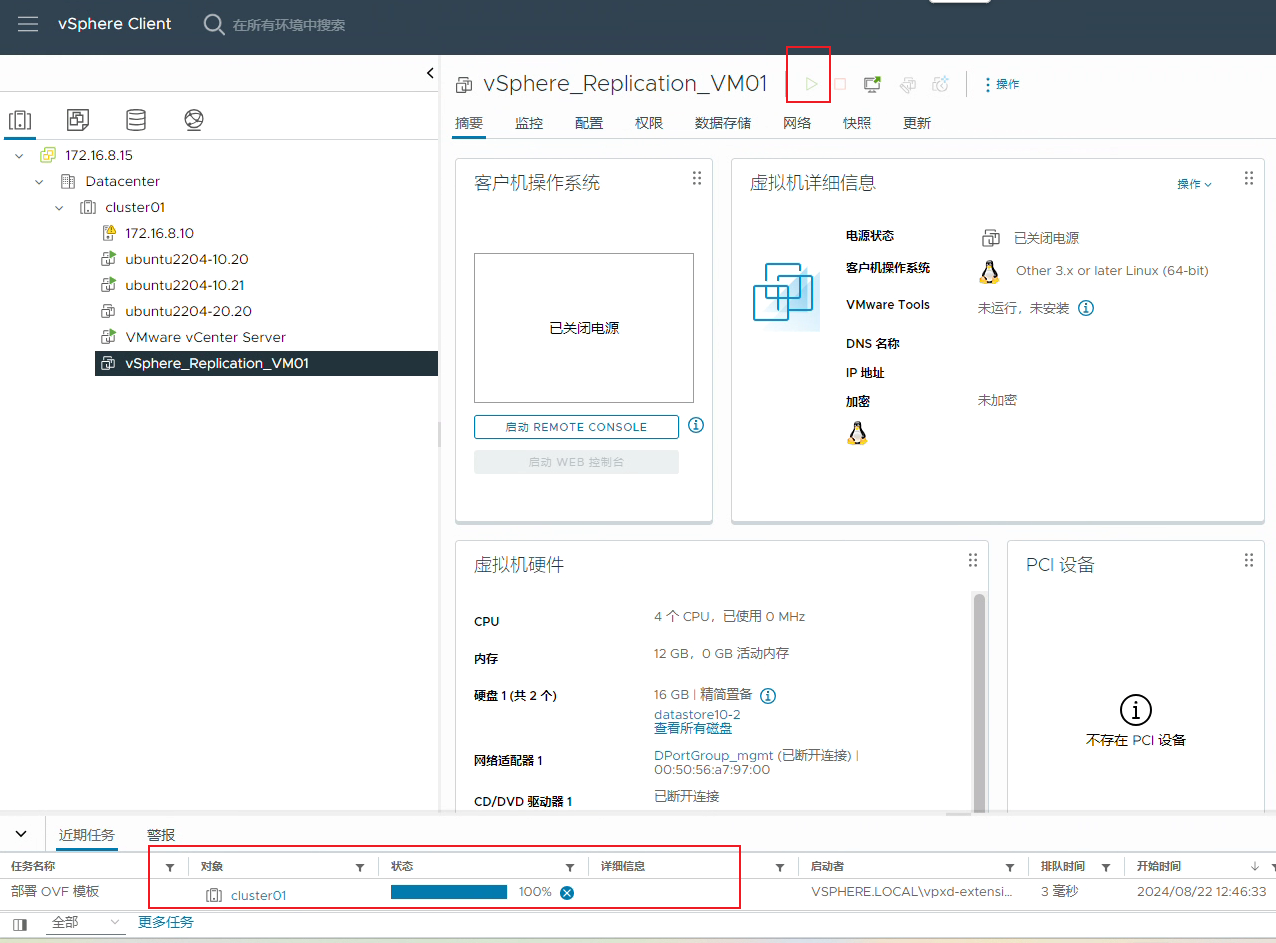Open the 权限 permissions tab
Image resolution: width=1276 pixels, height=943 pixels.
pos(649,123)
